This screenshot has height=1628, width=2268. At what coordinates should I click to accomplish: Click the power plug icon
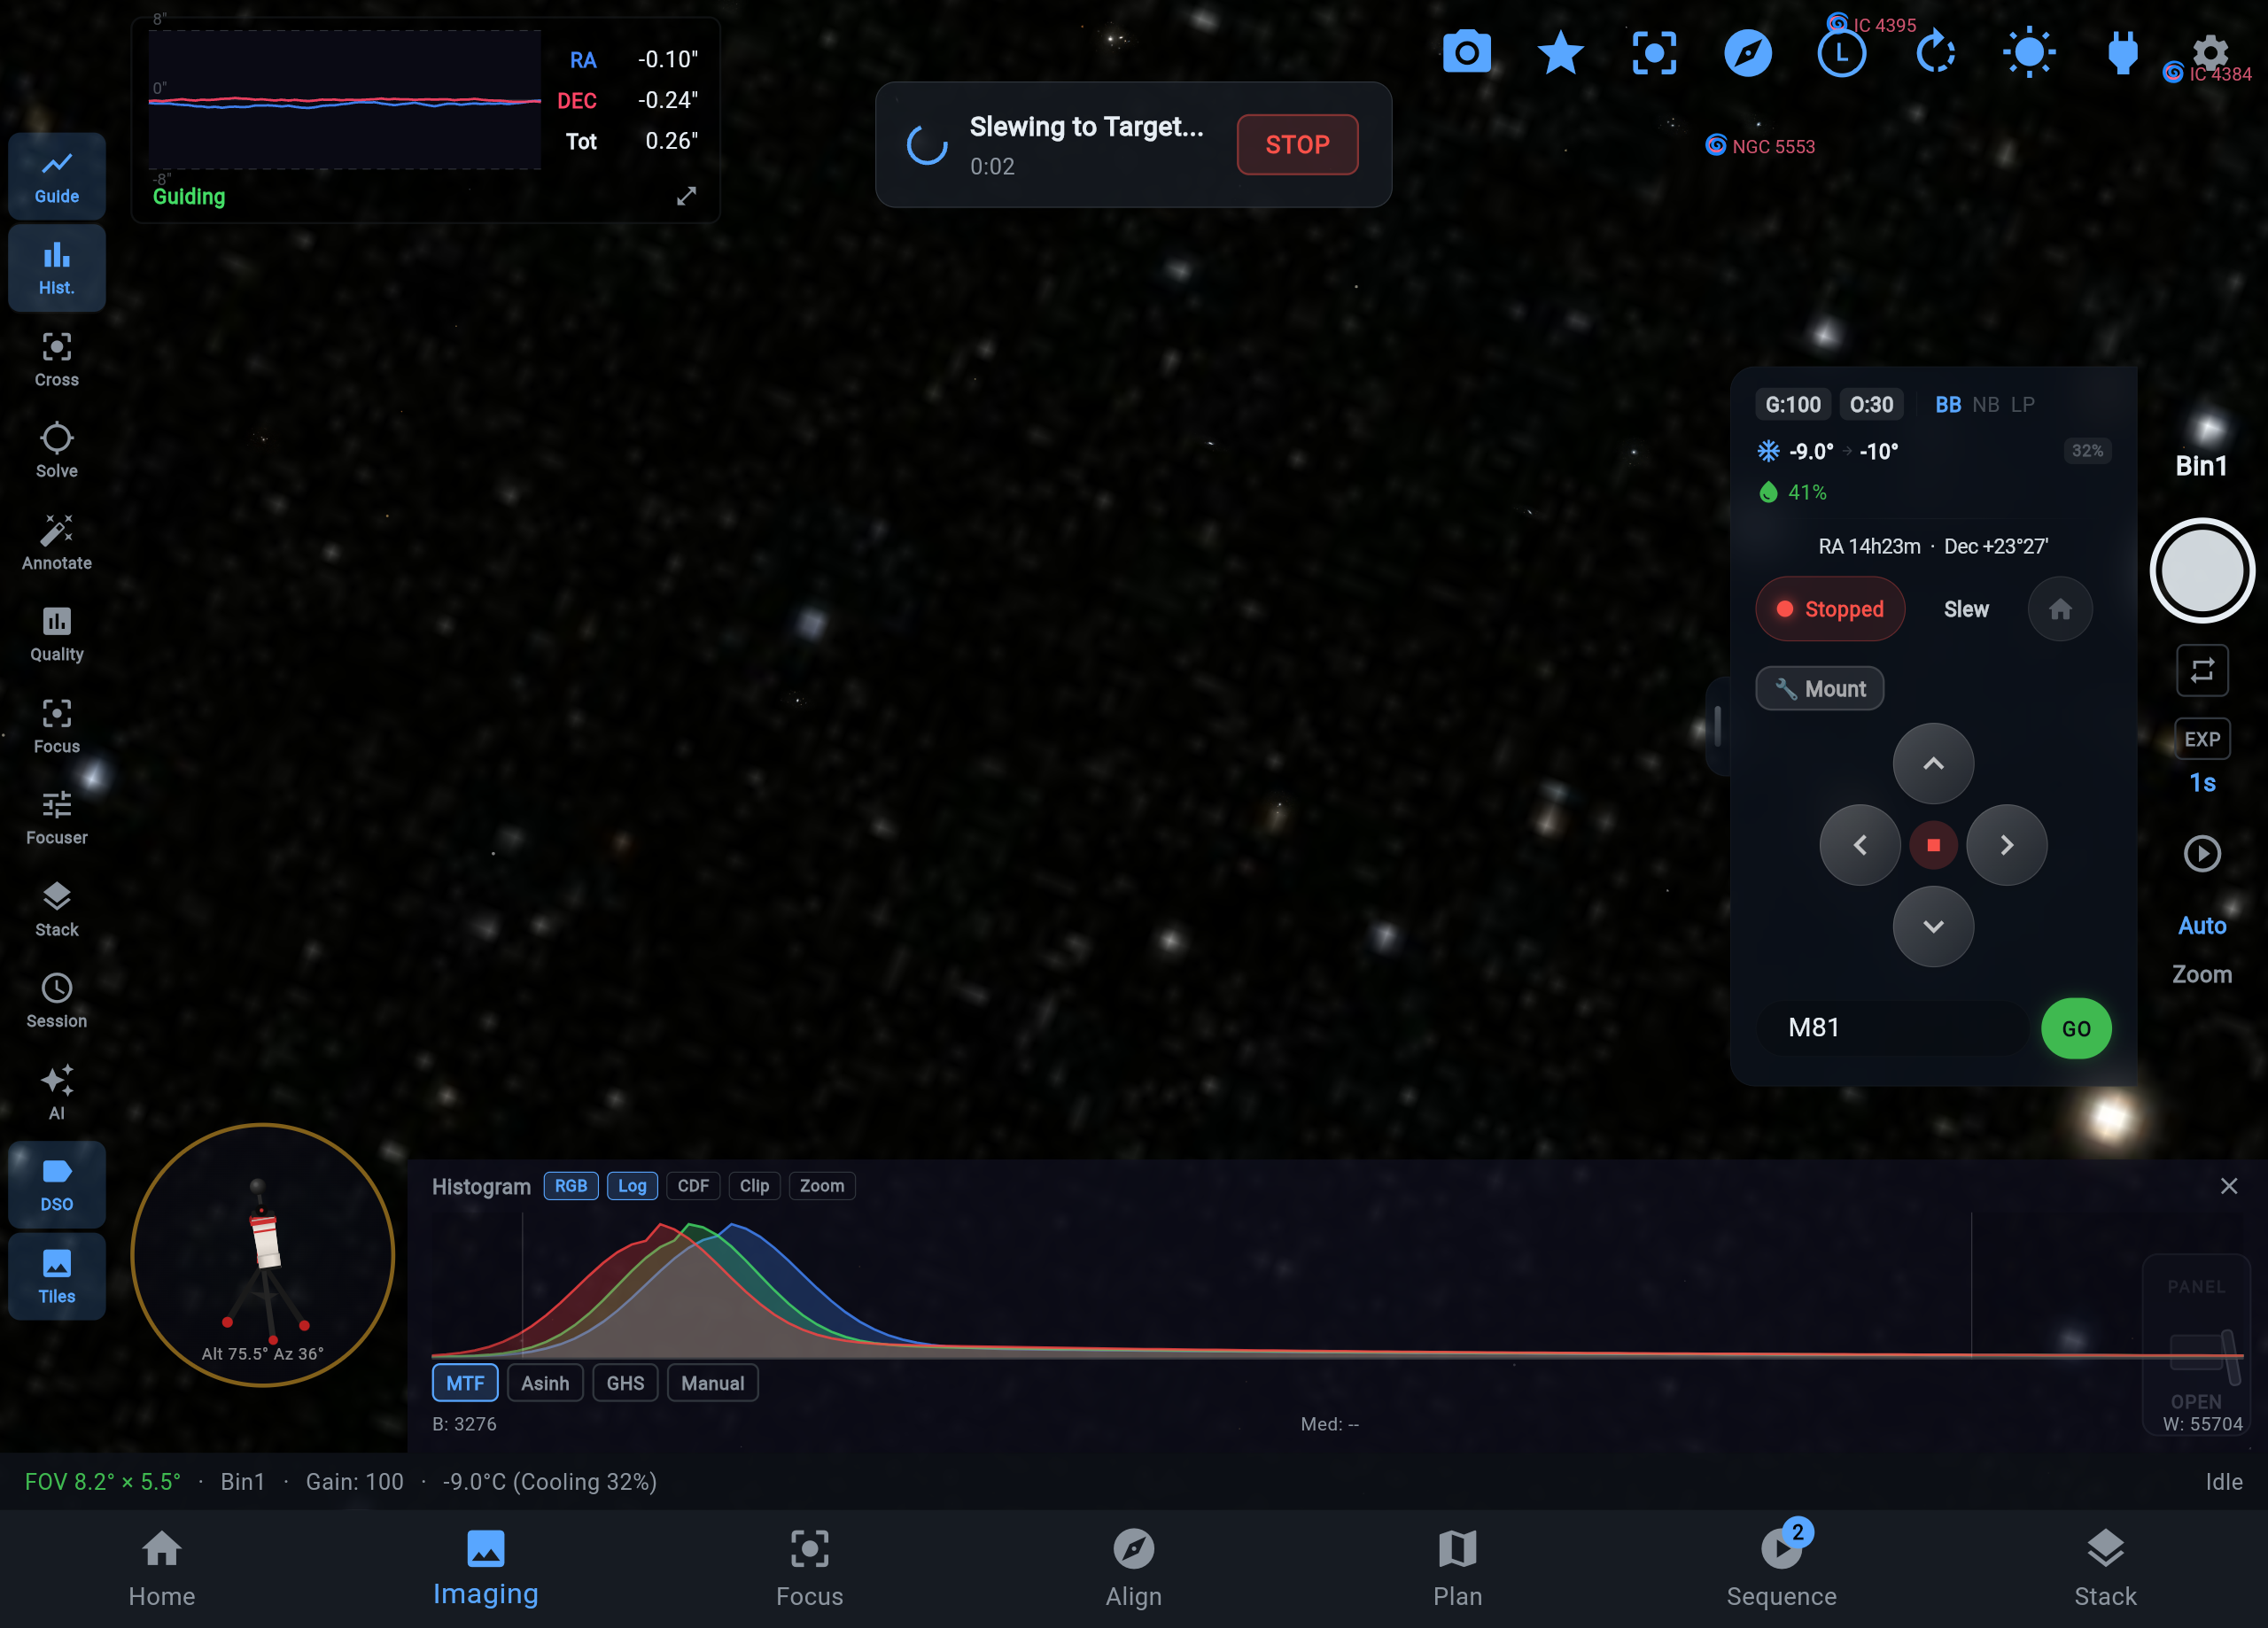2122,52
